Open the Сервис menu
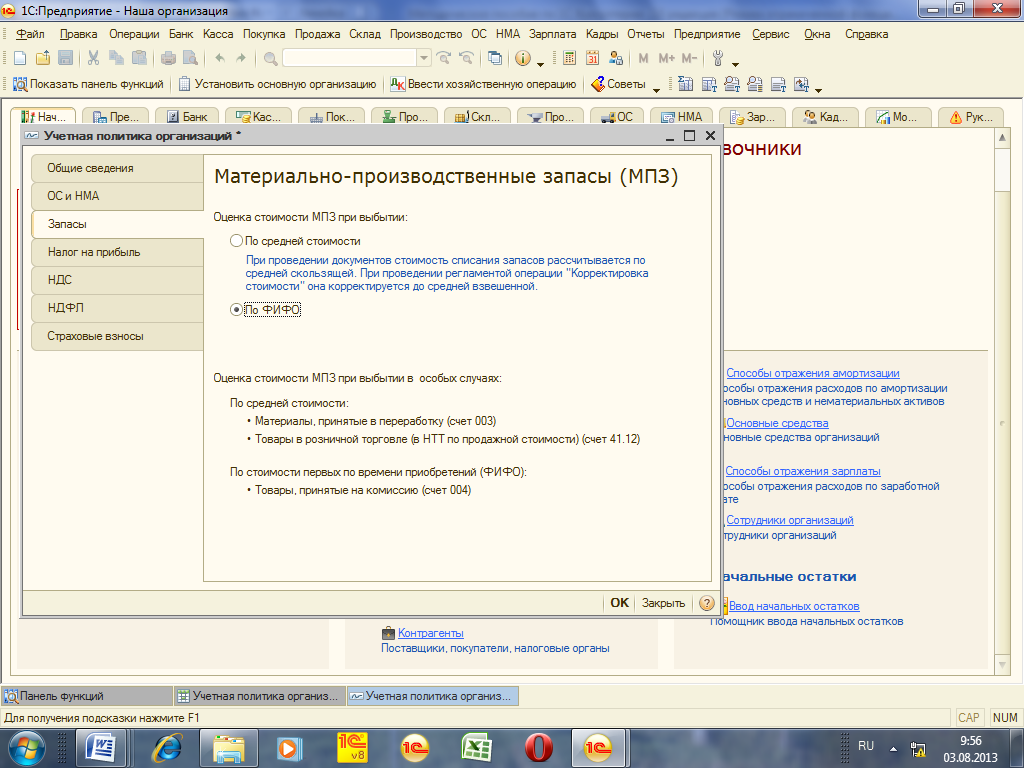The image size is (1024, 768). pos(771,34)
